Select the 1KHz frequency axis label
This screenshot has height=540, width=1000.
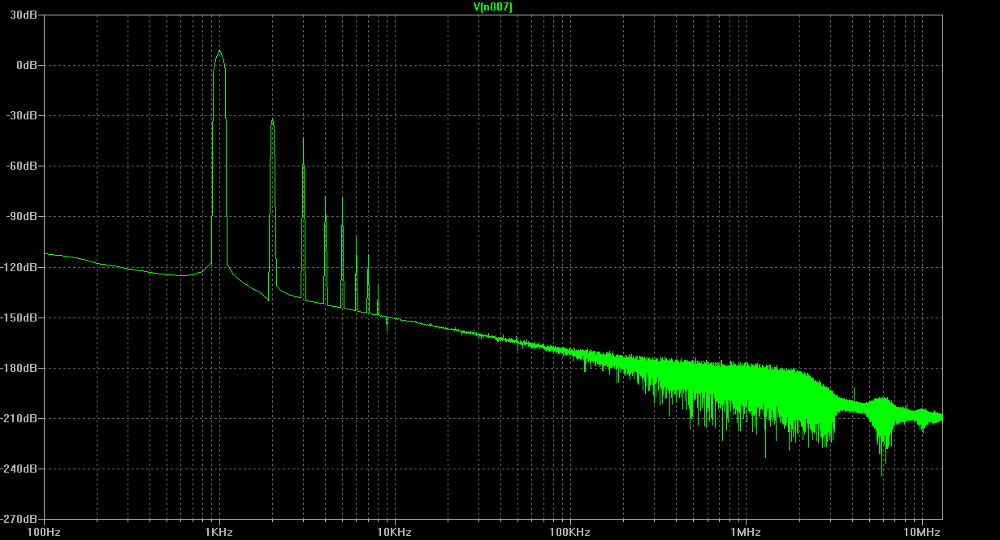[218, 531]
